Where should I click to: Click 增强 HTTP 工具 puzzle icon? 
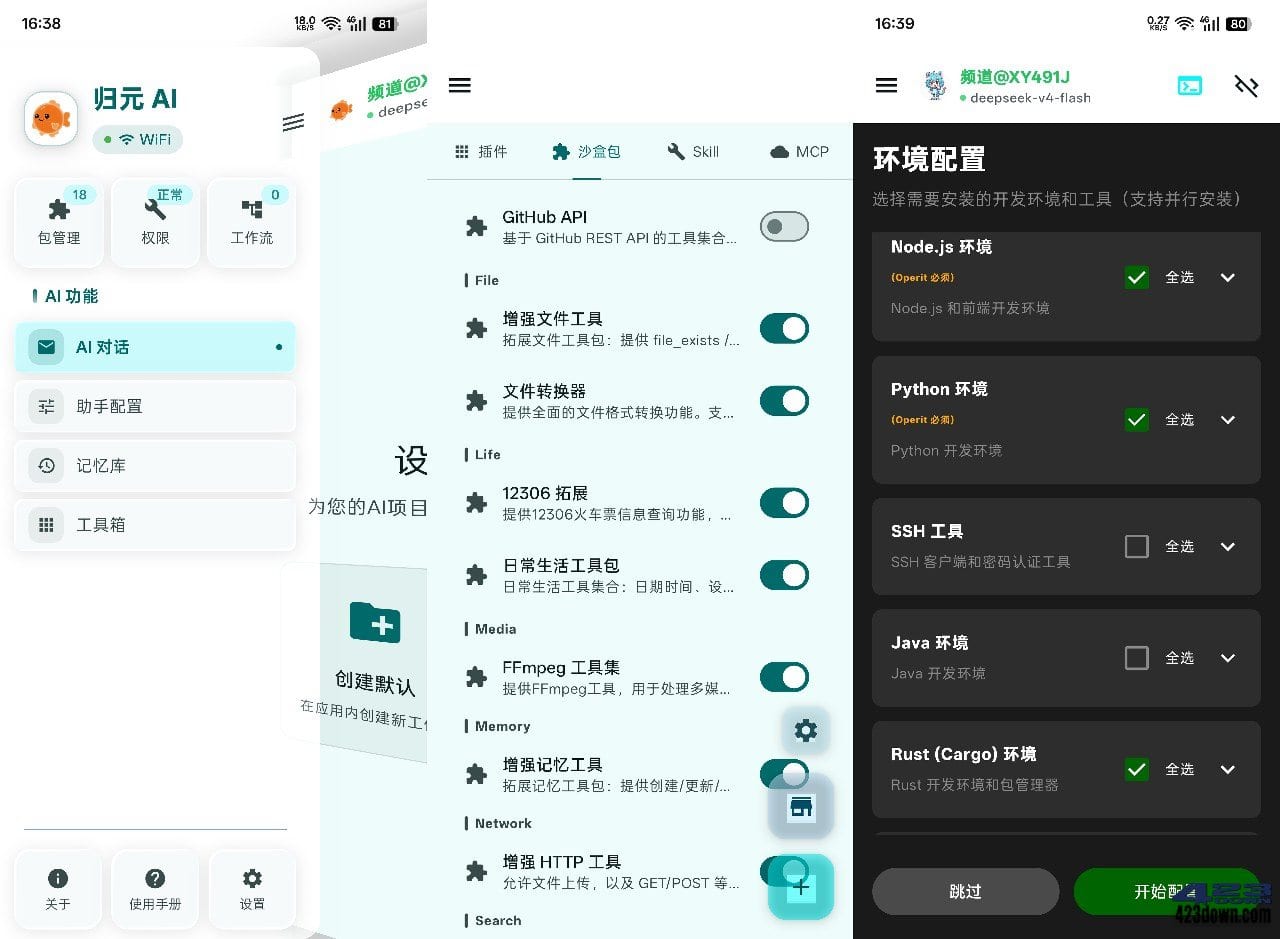click(477, 872)
